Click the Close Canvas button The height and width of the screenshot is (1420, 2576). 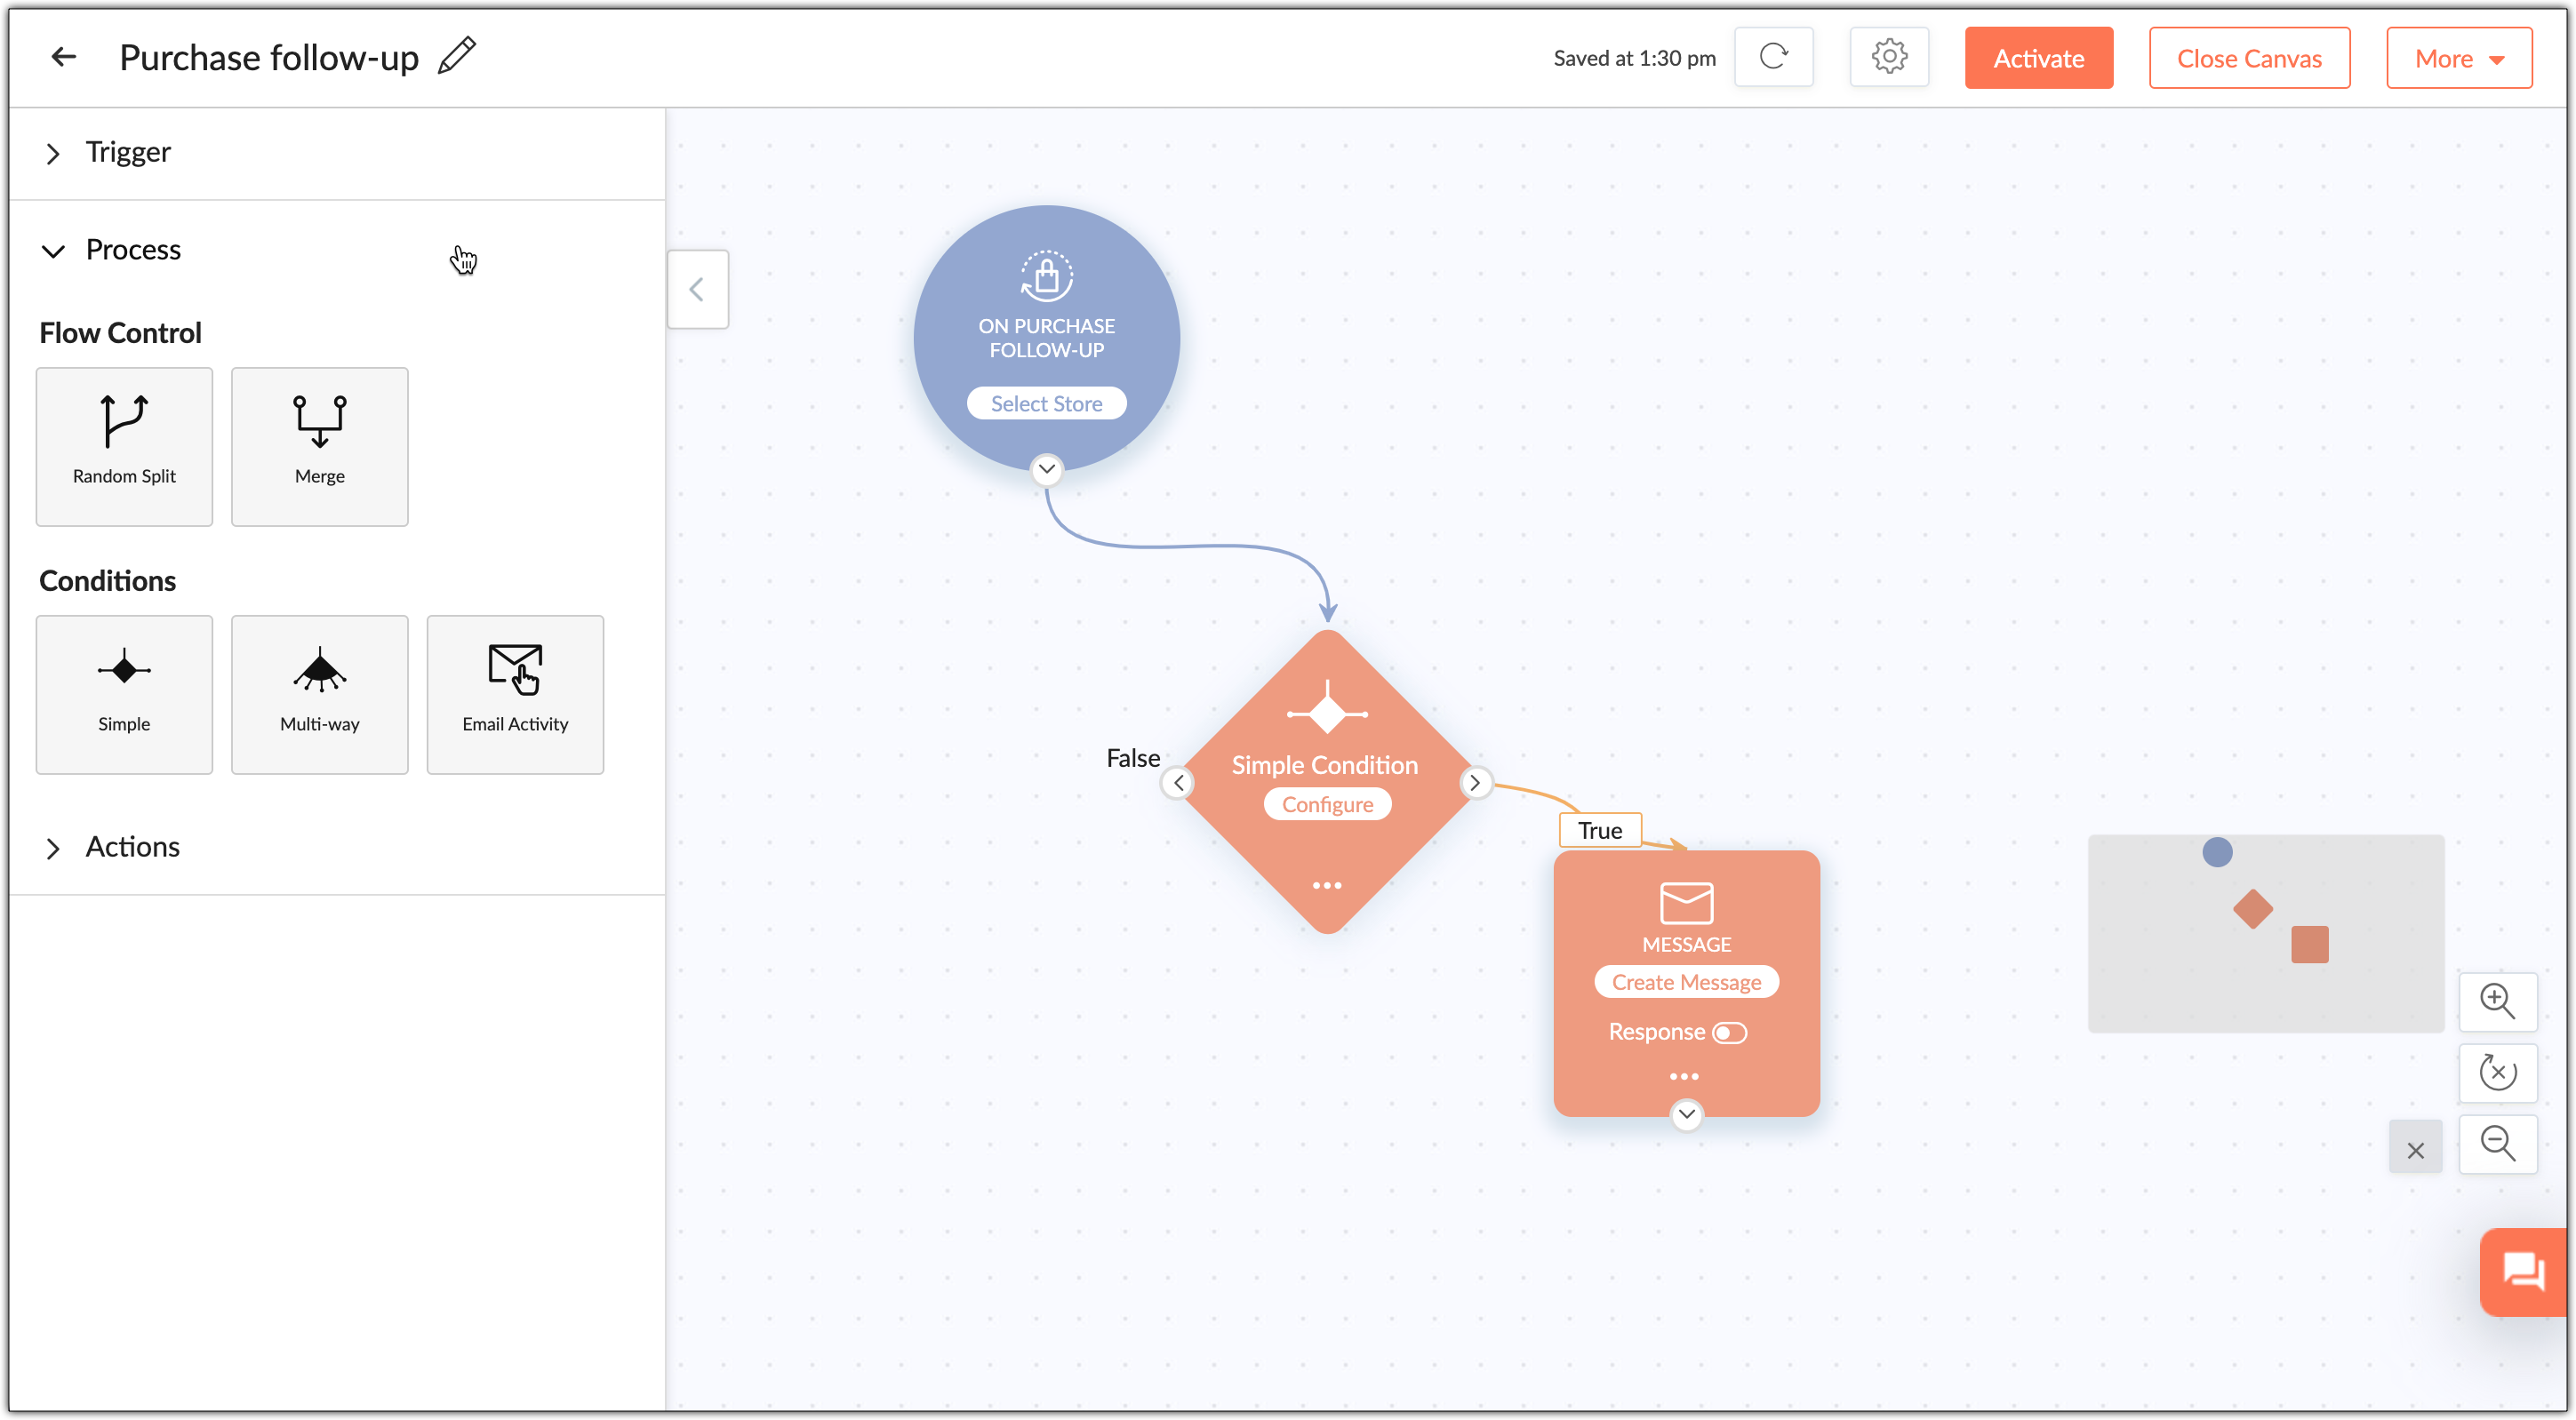click(x=2249, y=58)
